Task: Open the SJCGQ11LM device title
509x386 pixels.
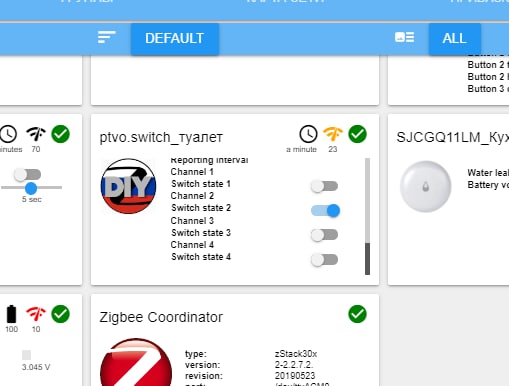Action: 452,137
